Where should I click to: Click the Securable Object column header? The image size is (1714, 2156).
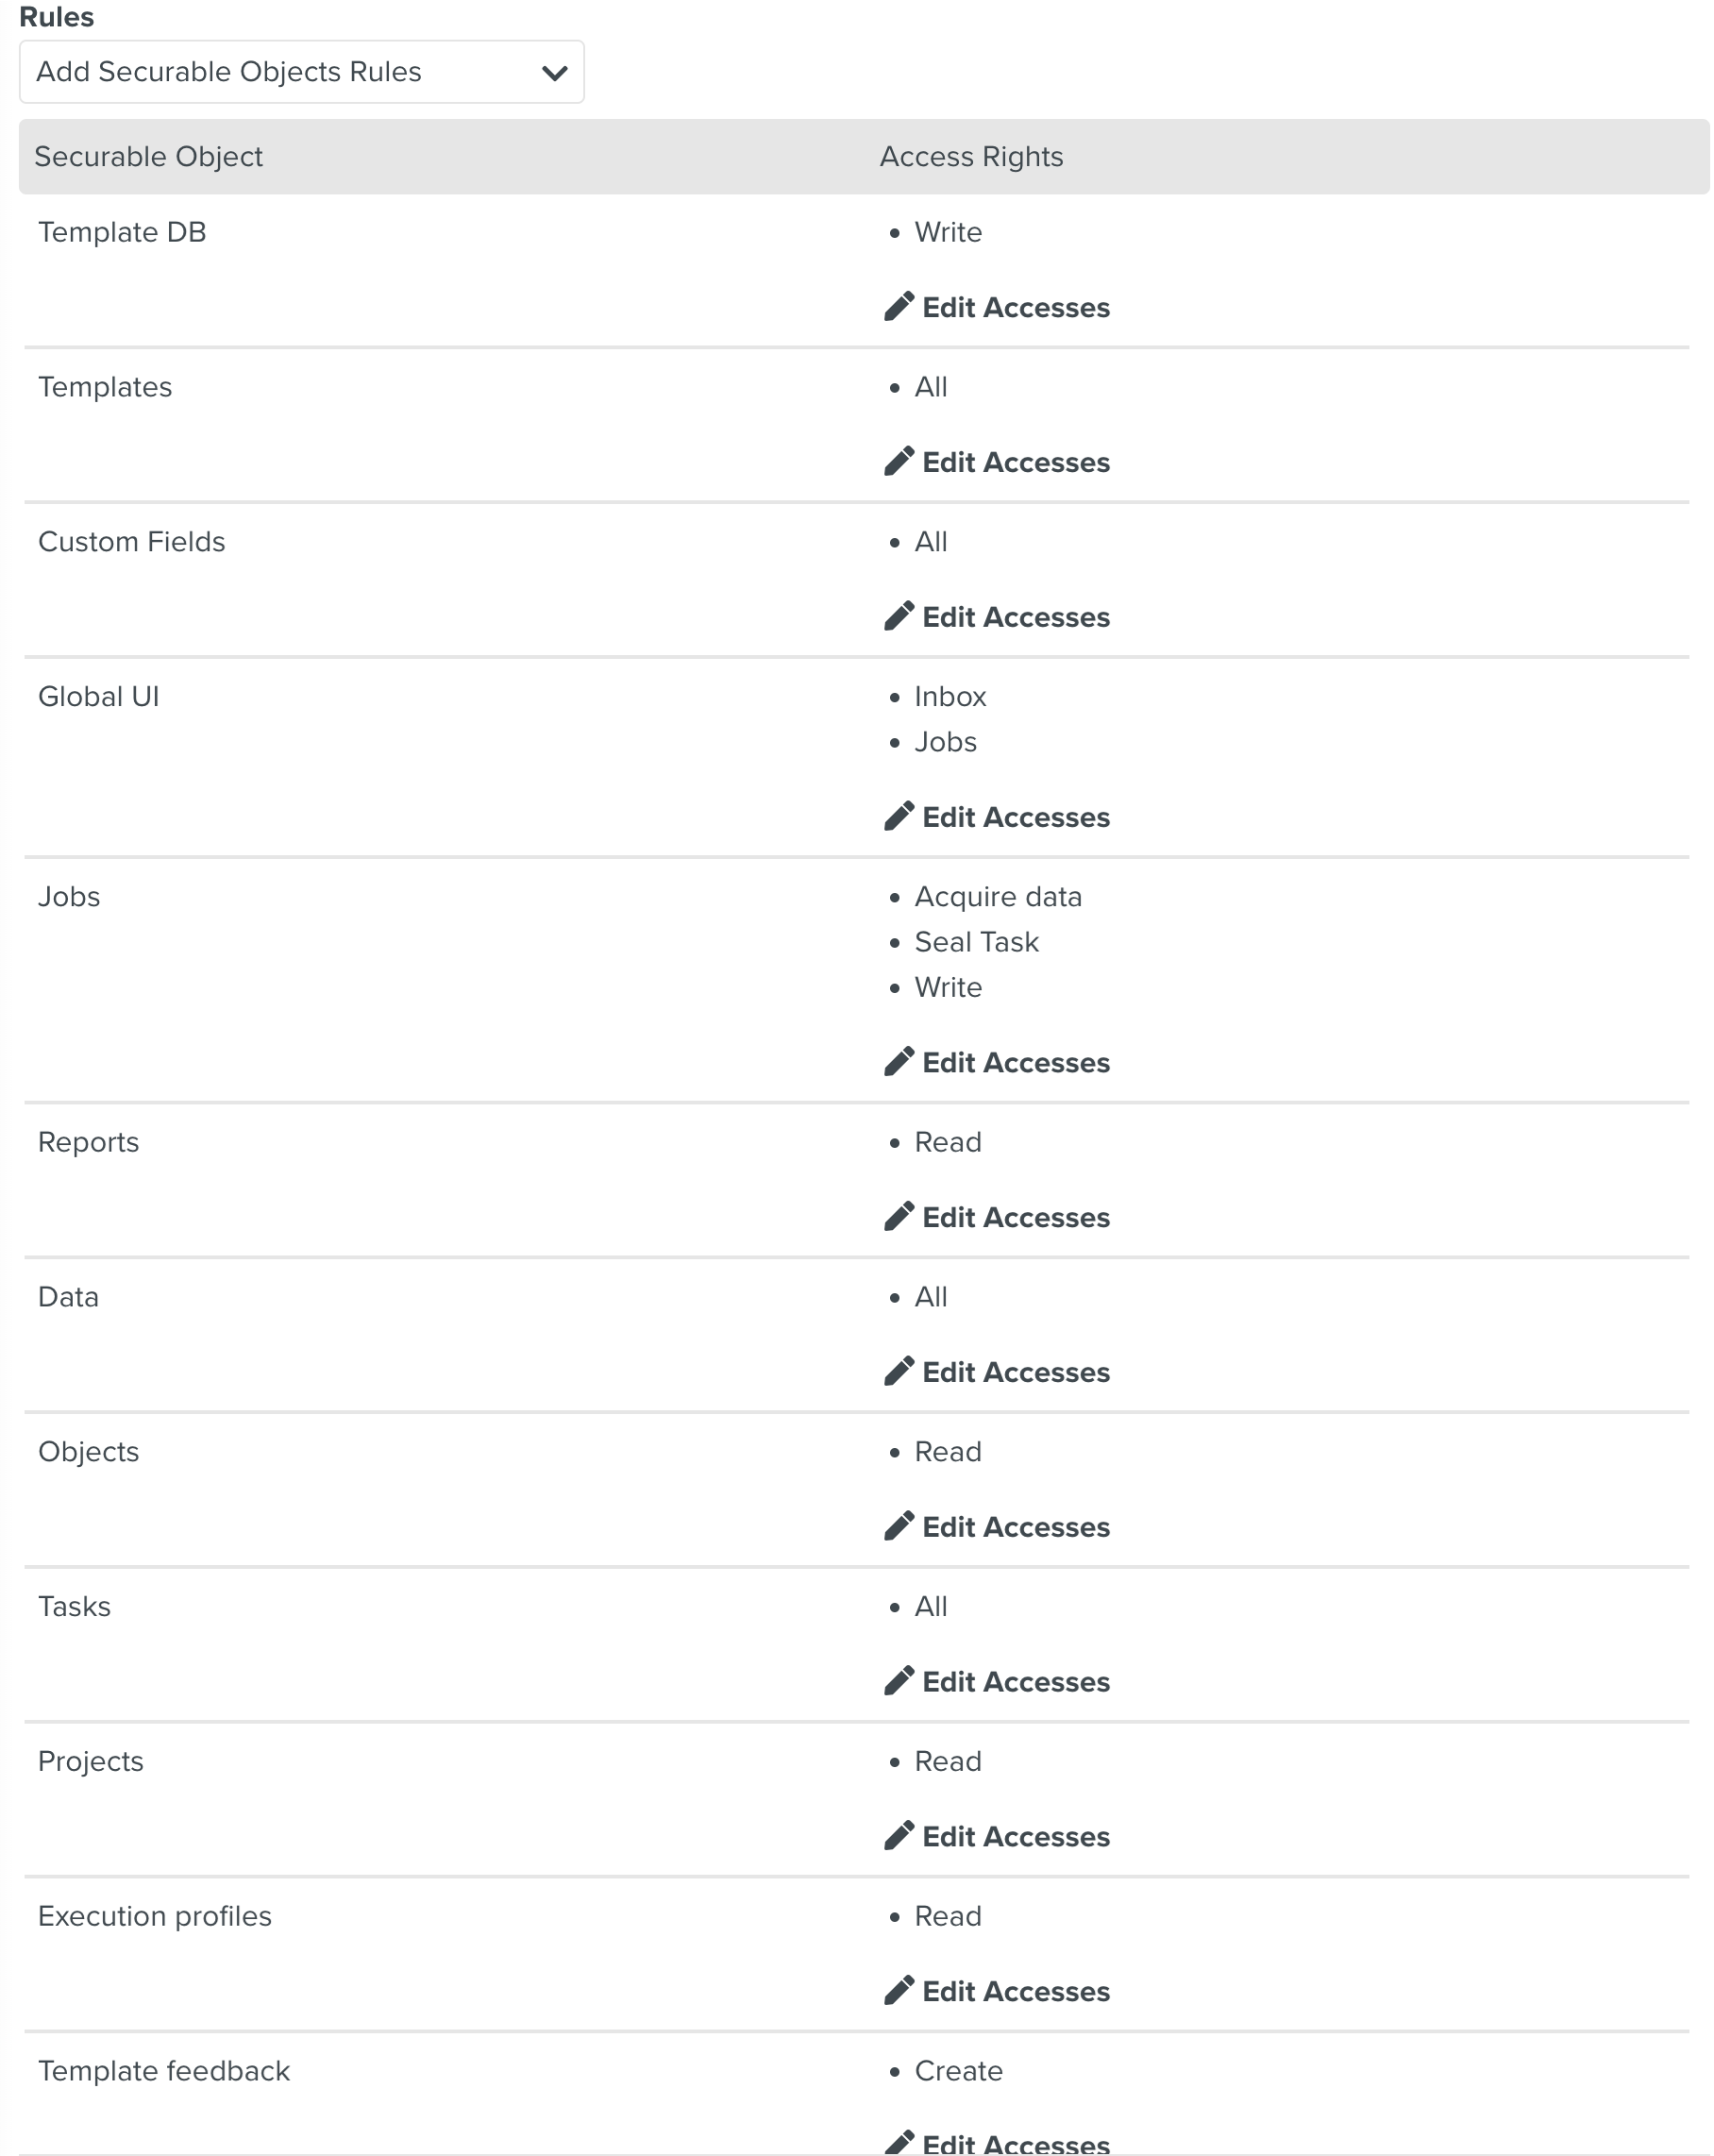(x=149, y=157)
